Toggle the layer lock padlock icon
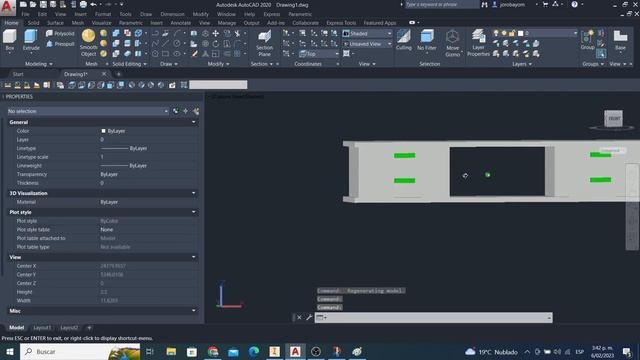 [x=512, y=33]
